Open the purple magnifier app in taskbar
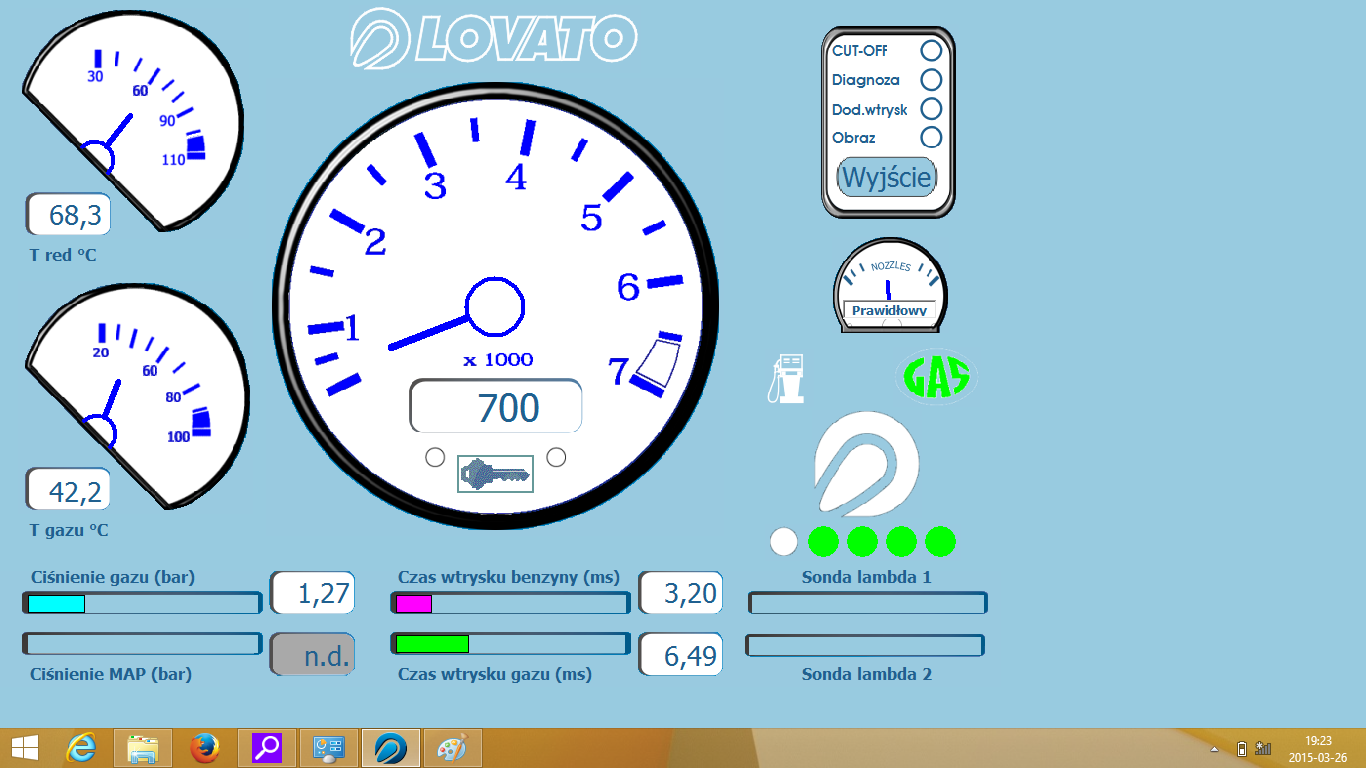 (x=267, y=748)
